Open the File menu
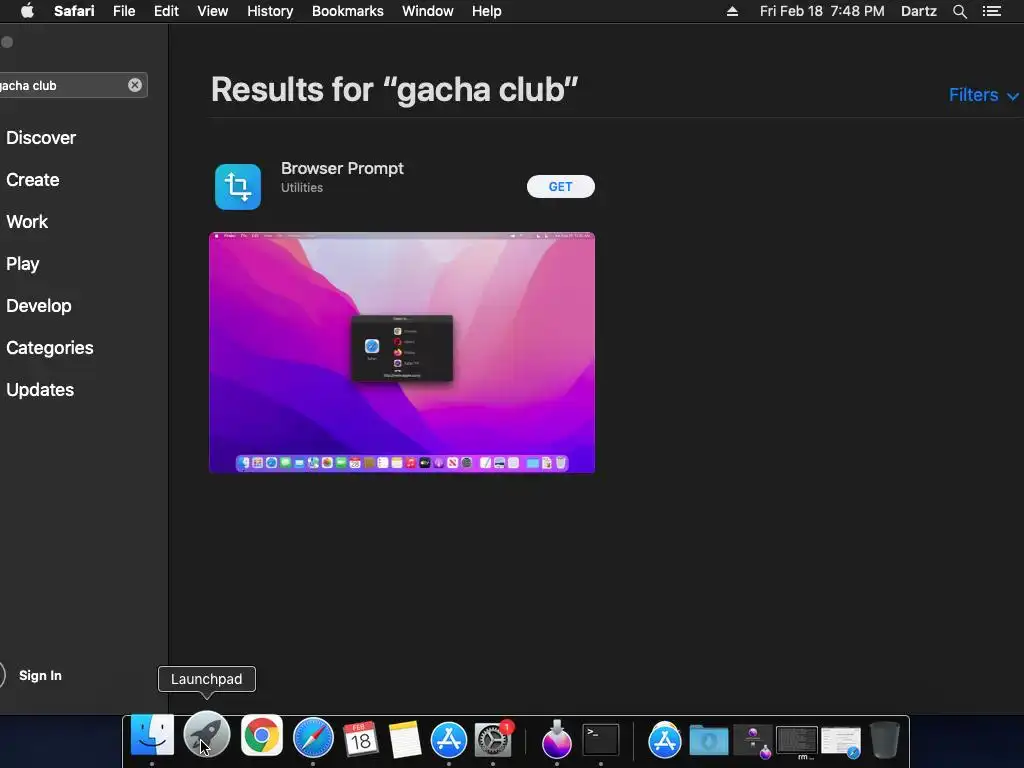Screen dimensions: 1024x768 (x=123, y=11)
